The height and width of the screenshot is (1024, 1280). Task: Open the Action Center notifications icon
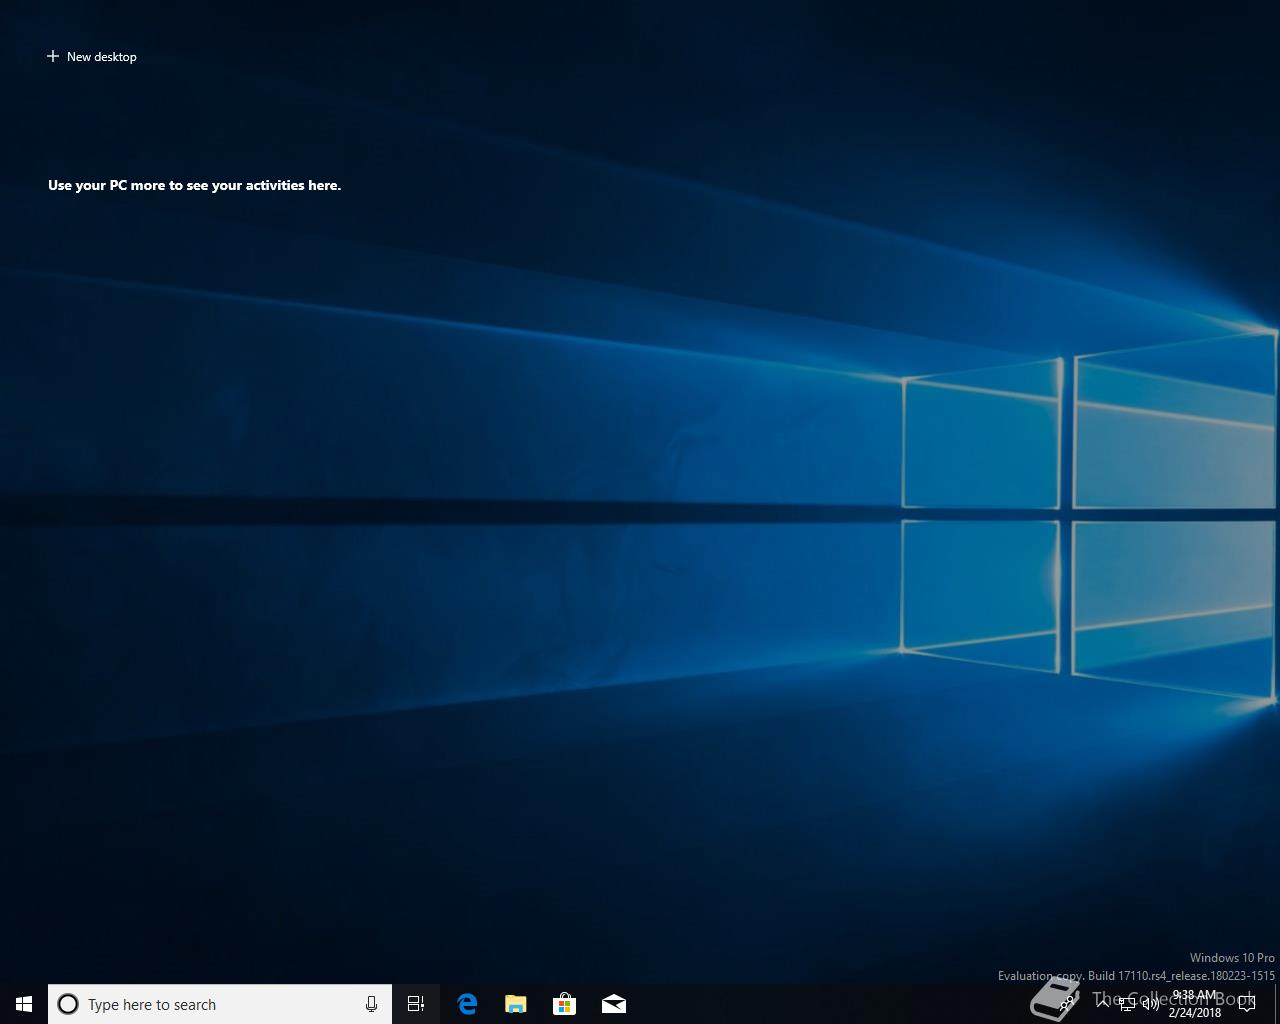[x=1247, y=1004]
